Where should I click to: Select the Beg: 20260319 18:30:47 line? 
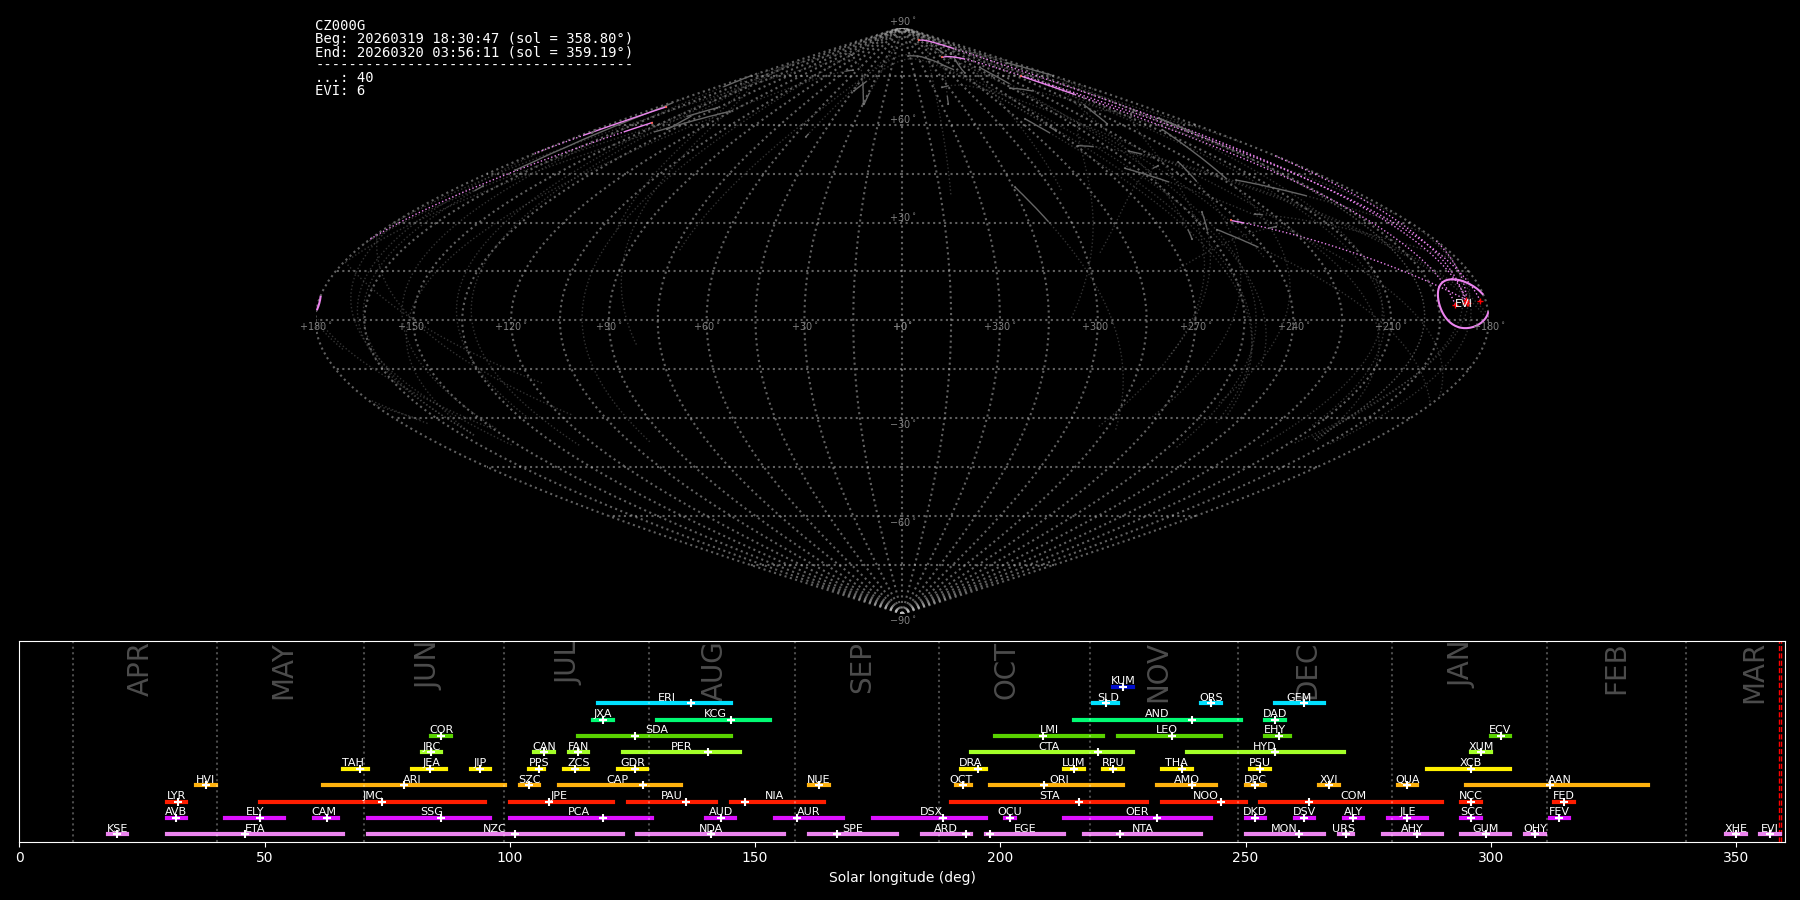[474, 39]
